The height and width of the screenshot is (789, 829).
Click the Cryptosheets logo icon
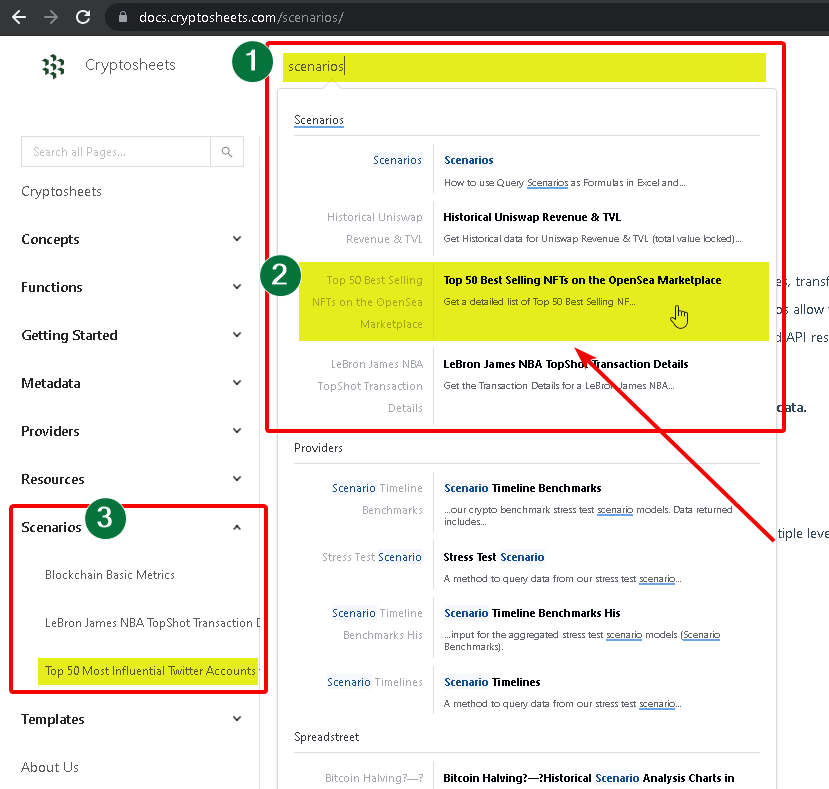53,67
